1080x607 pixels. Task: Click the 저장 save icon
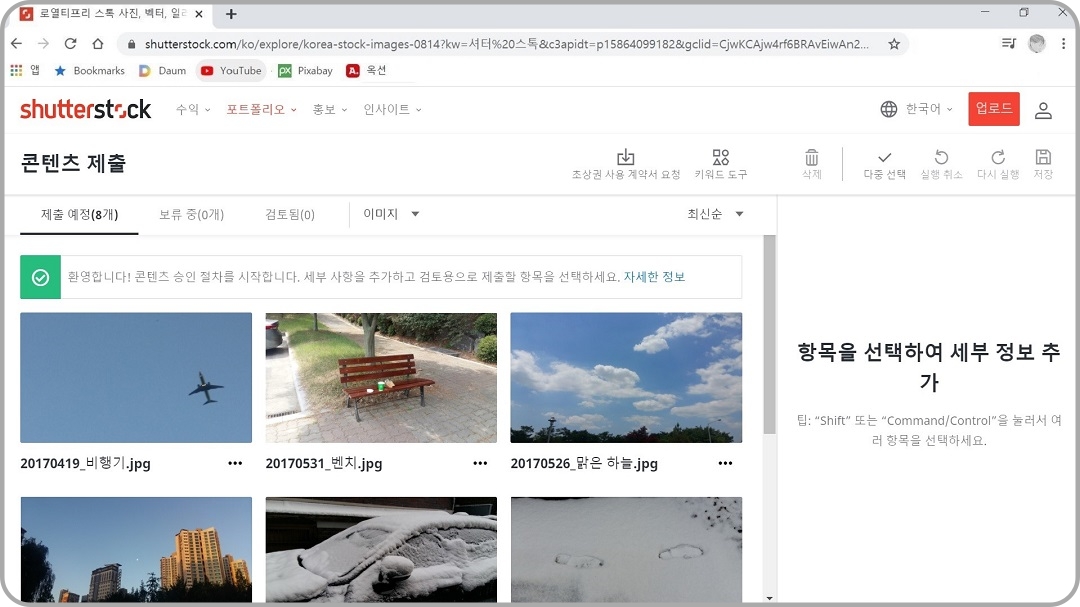coord(1043,163)
